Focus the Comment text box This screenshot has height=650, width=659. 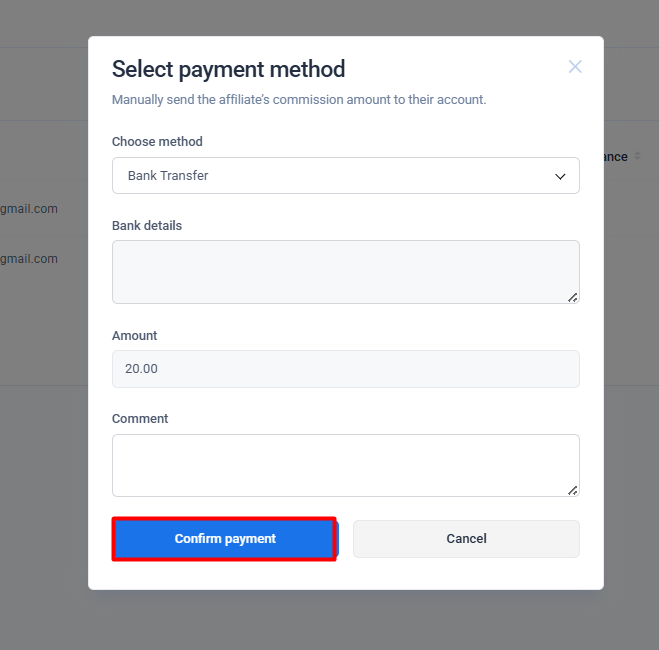pyautogui.click(x=345, y=465)
